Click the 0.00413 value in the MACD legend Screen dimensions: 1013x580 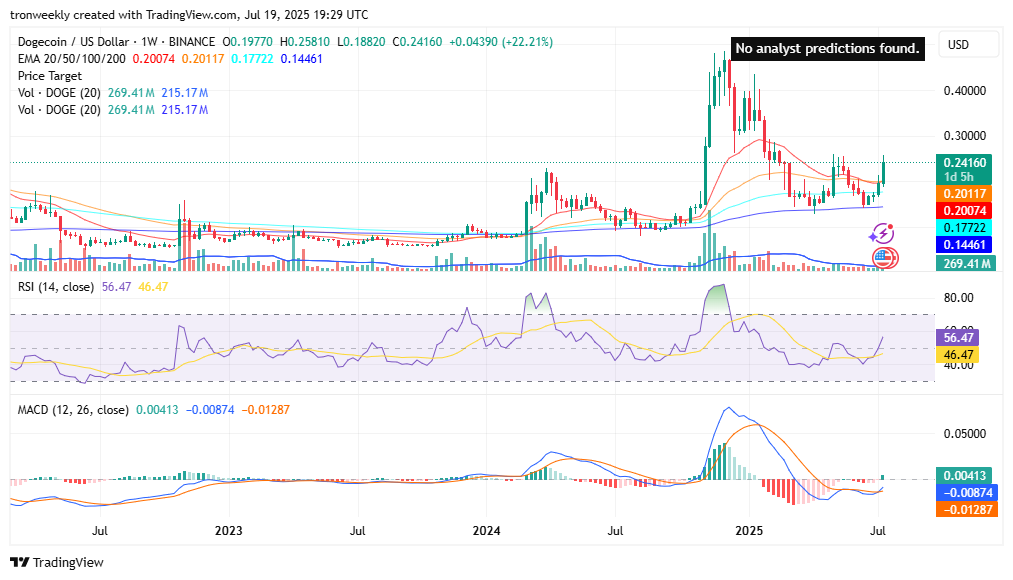click(x=157, y=410)
